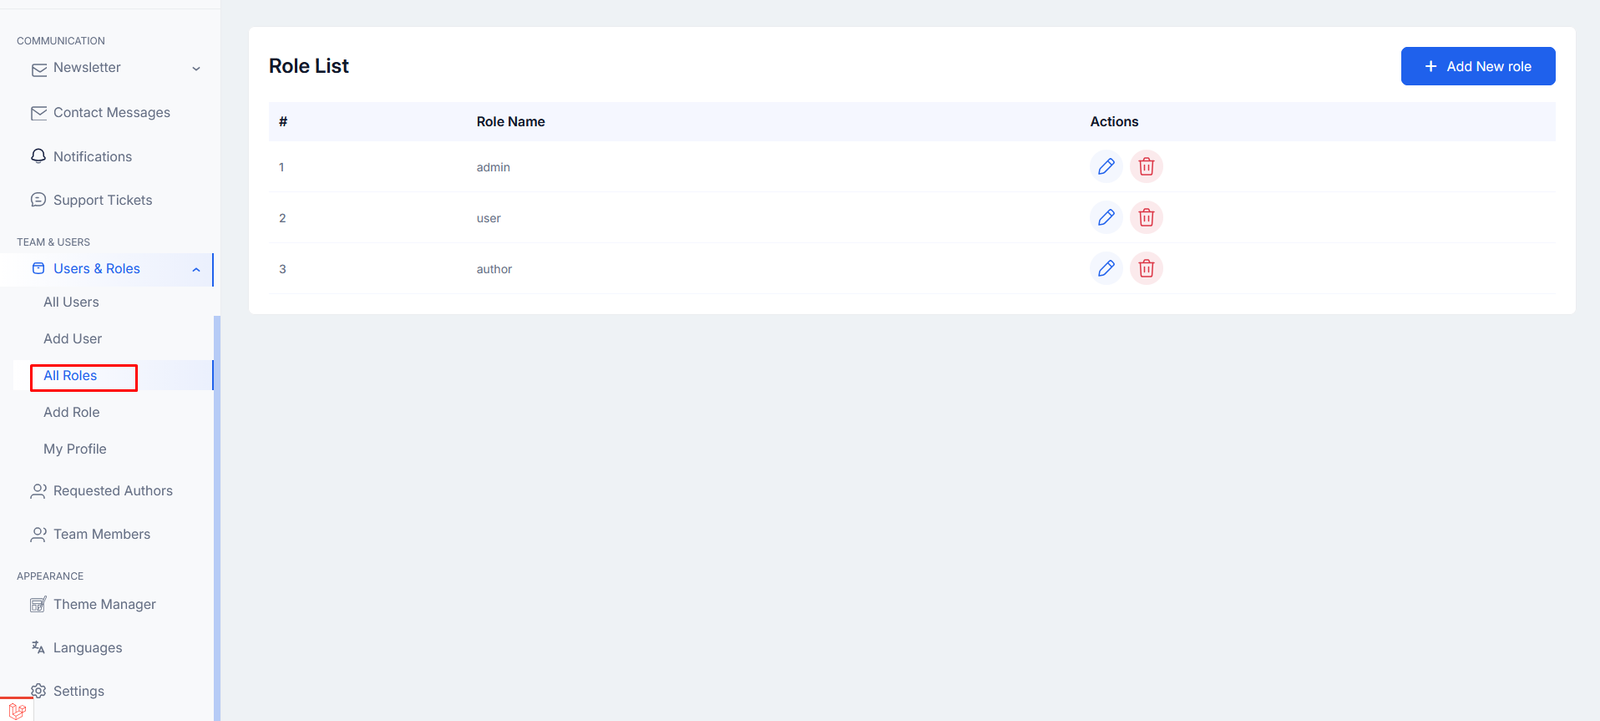
Task: Click the Actions column header
Action: point(1114,121)
